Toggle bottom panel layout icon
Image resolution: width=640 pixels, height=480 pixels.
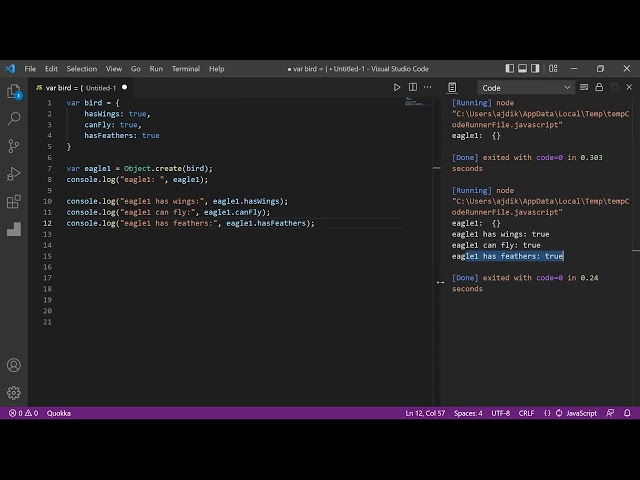coord(522,69)
